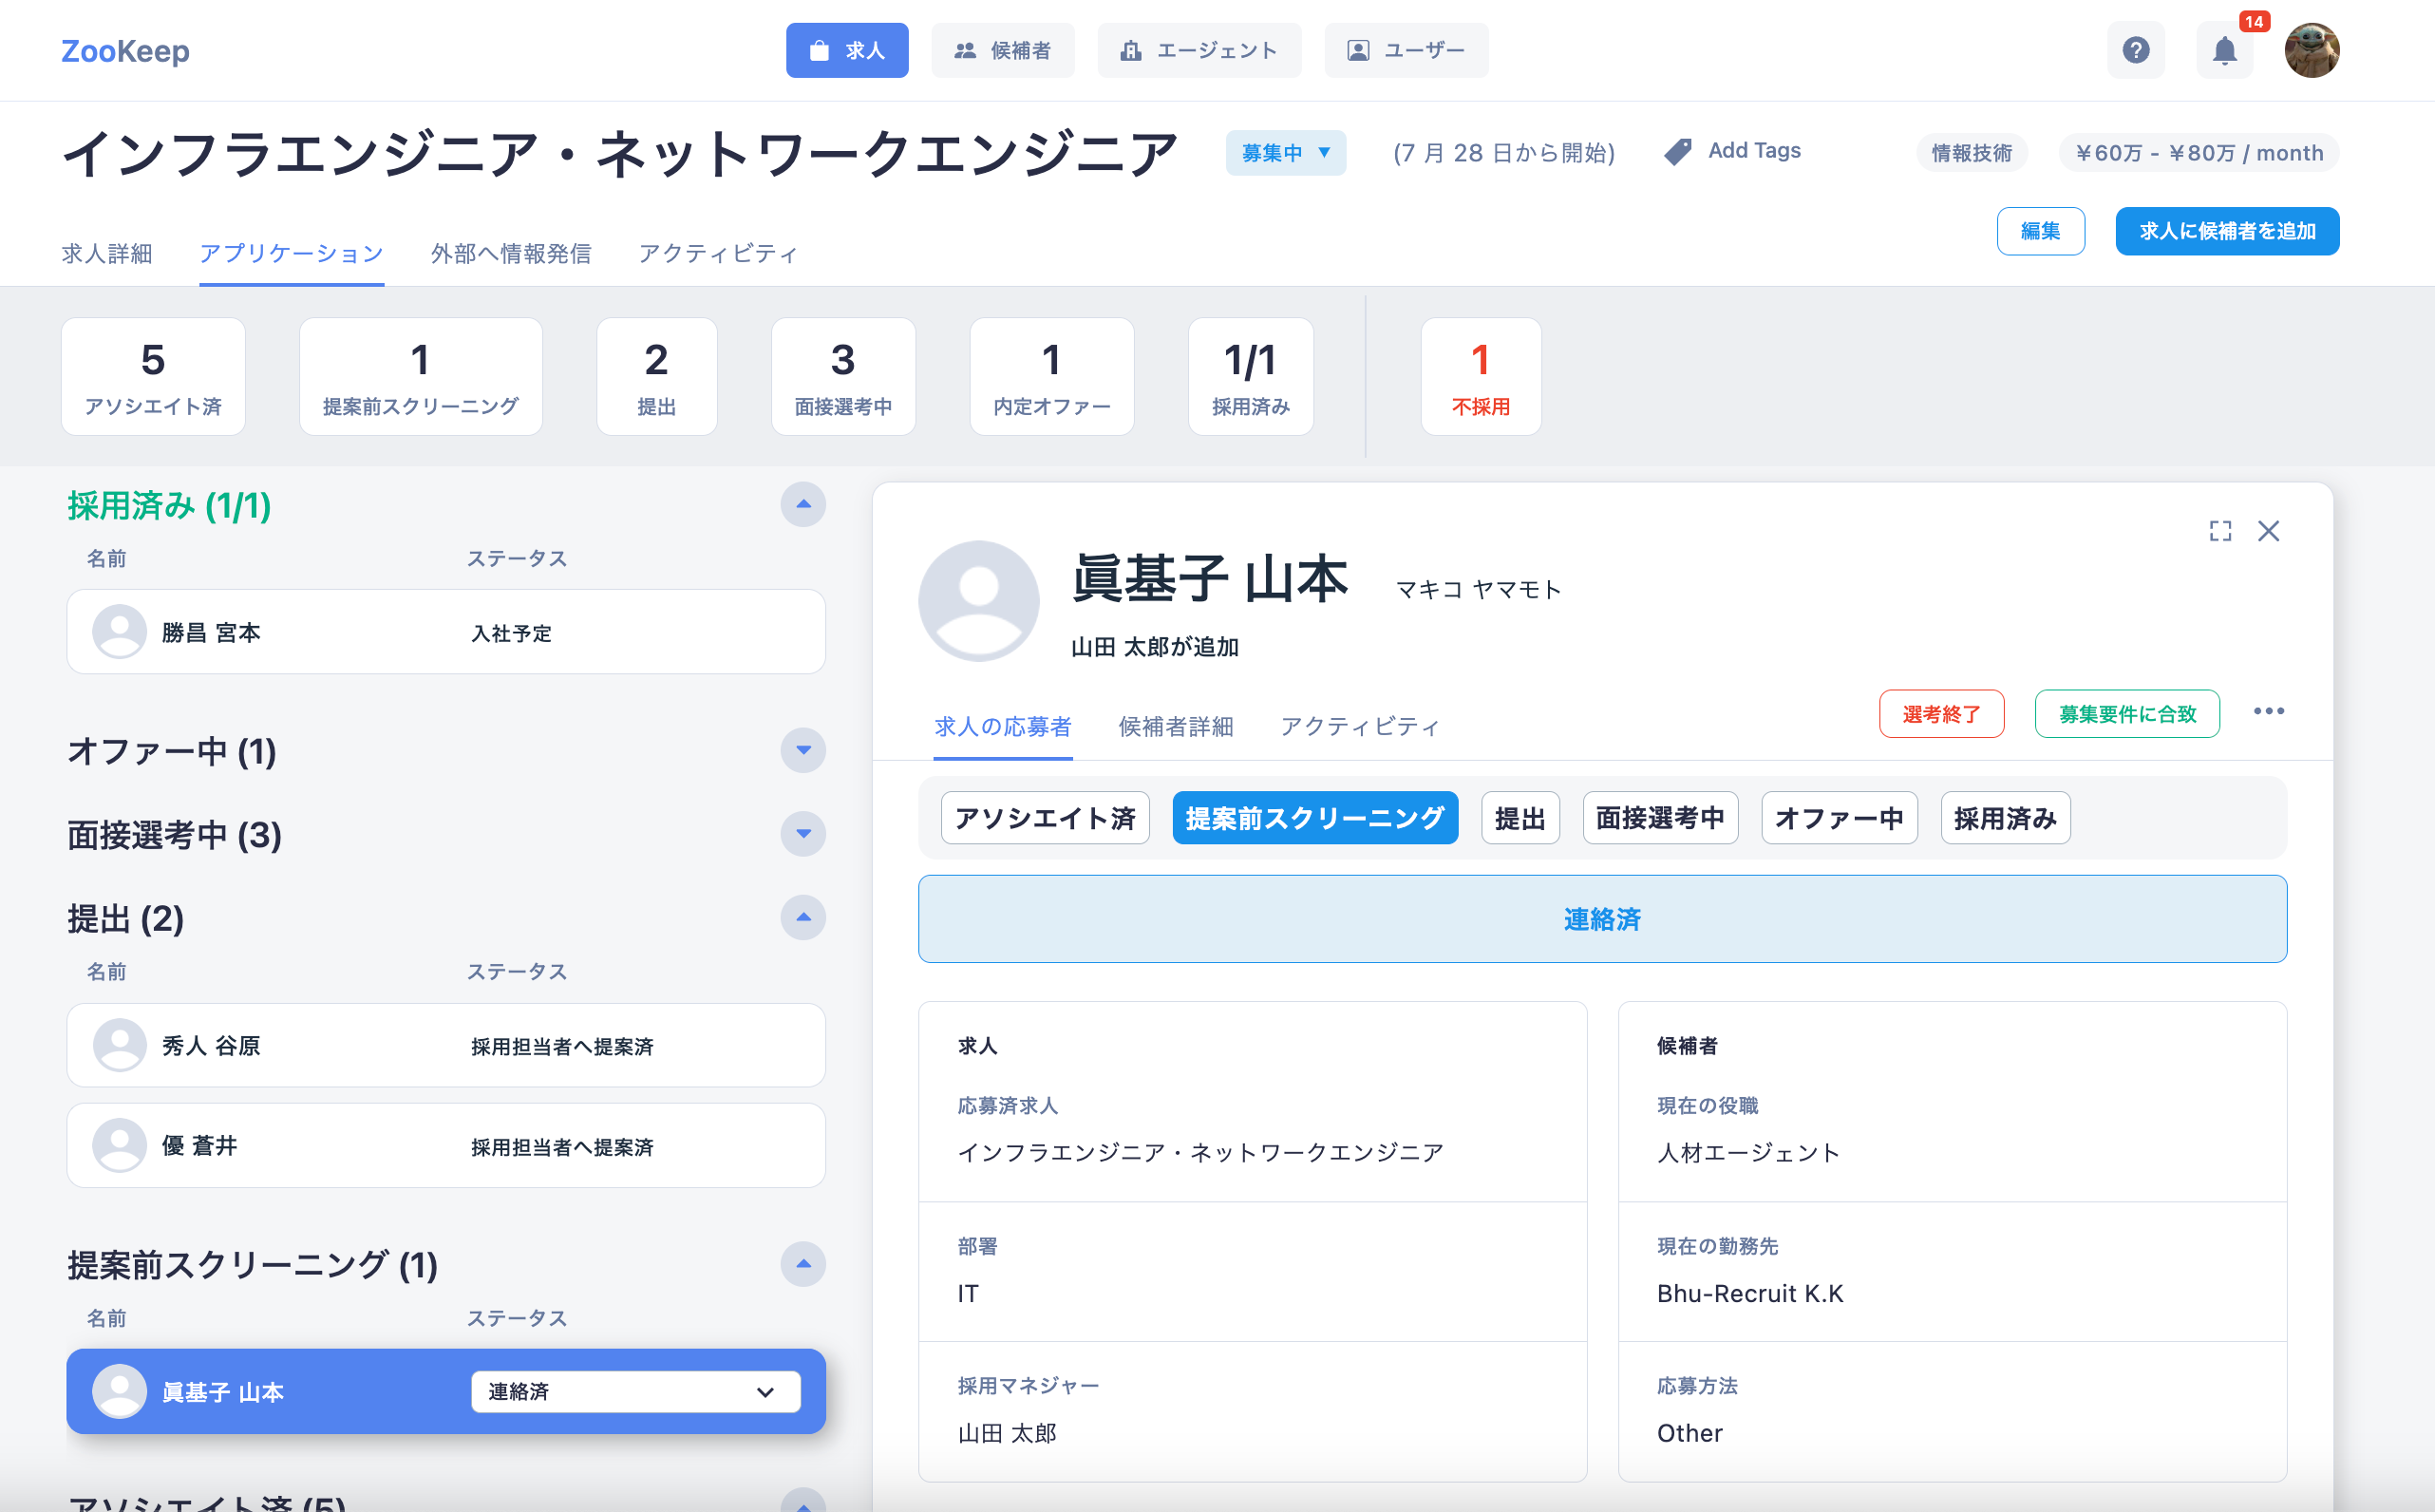Click the 選考終了 button
The image size is (2435, 1512).
click(x=1940, y=714)
